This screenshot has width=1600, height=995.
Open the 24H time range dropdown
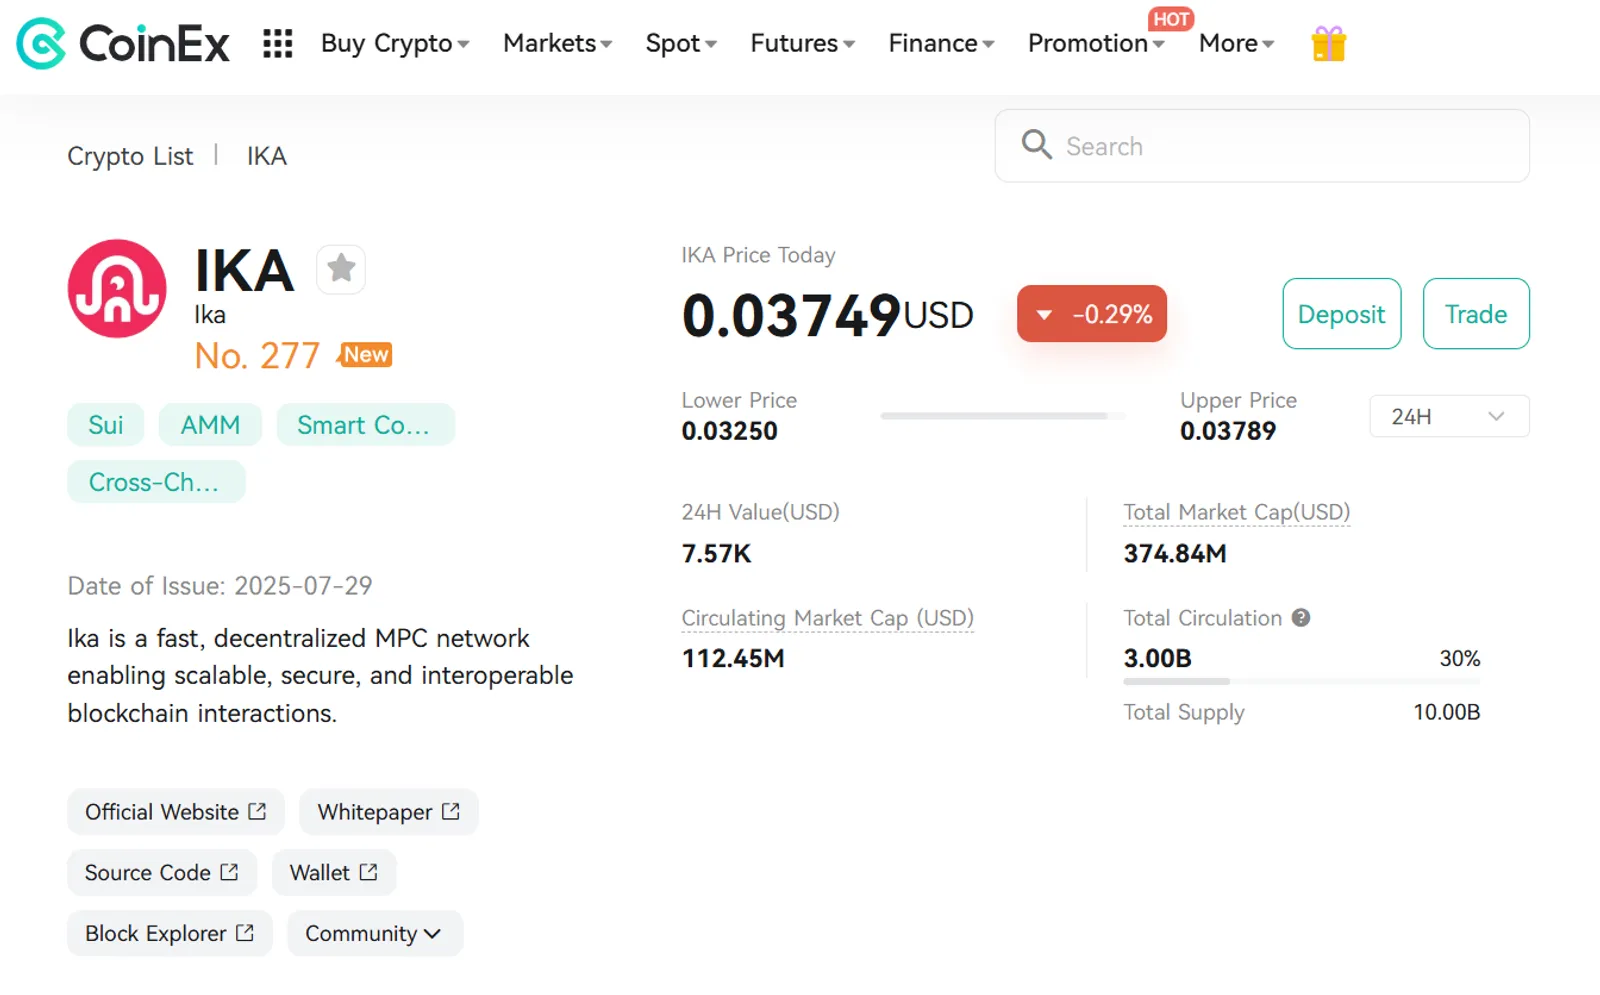[x=1449, y=416]
